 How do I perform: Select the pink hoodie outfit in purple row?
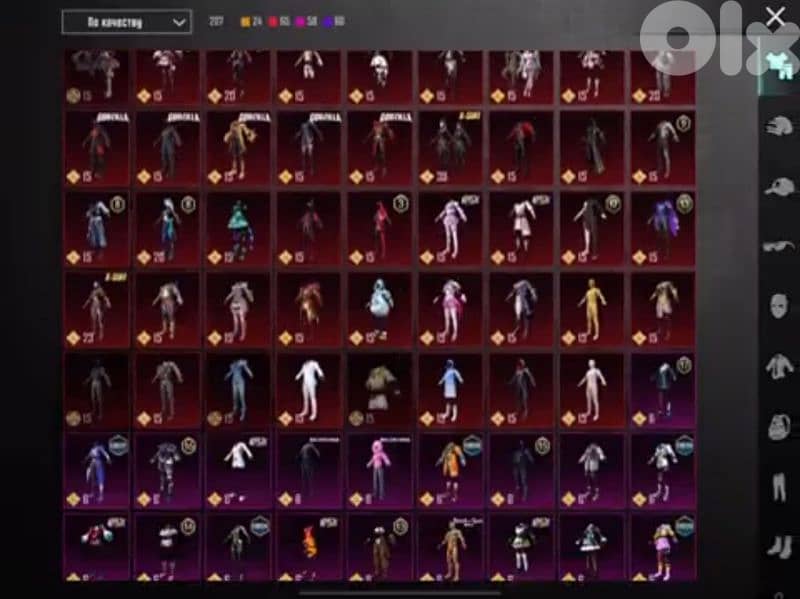[380, 471]
